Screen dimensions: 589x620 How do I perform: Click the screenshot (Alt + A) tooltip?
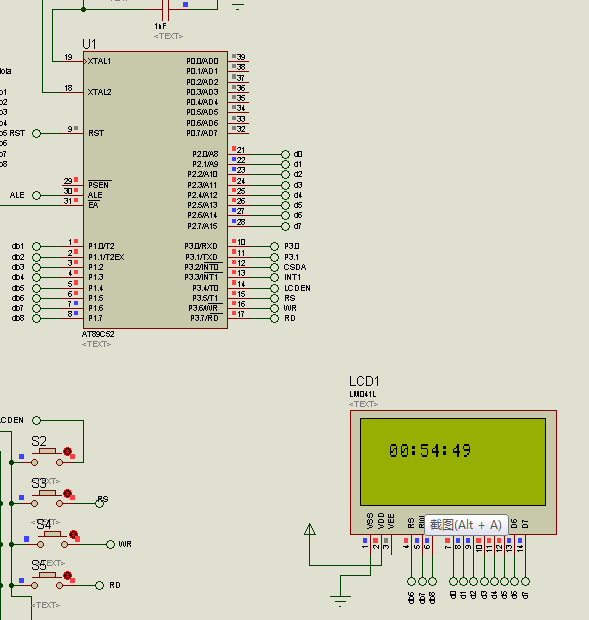click(x=466, y=525)
